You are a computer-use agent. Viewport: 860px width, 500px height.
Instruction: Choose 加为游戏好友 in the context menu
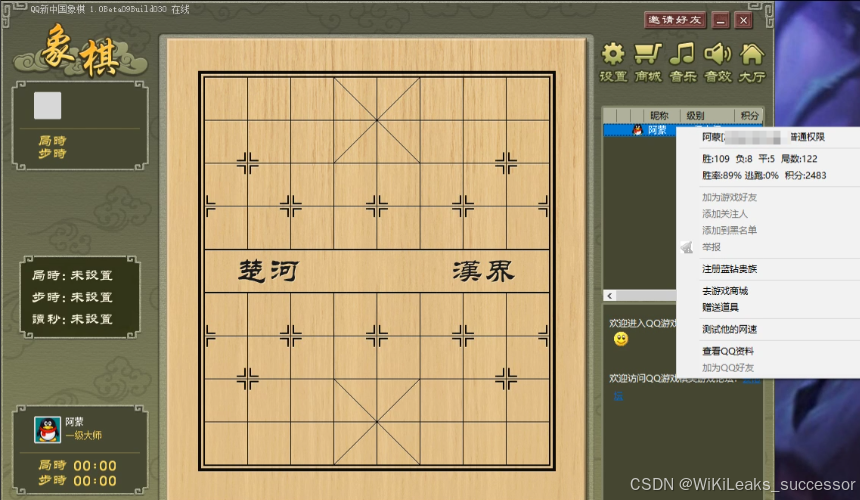pyautogui.click(x=729, y=197)
